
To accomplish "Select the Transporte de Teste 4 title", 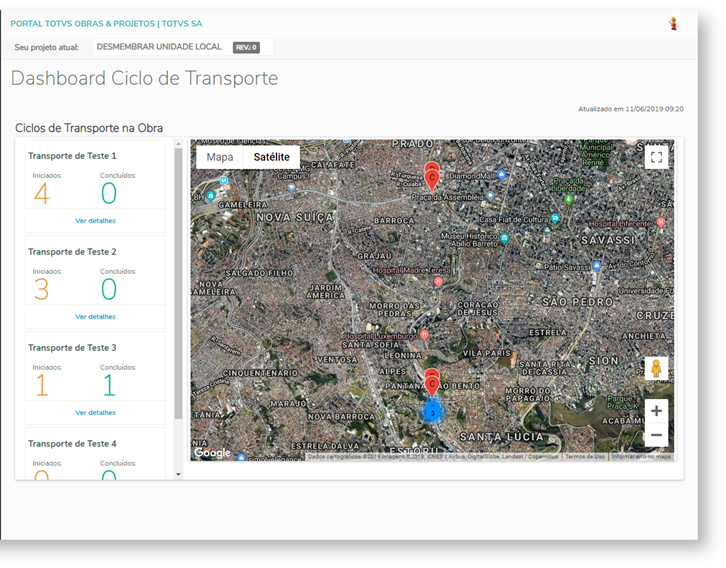I will coord(72,443).
